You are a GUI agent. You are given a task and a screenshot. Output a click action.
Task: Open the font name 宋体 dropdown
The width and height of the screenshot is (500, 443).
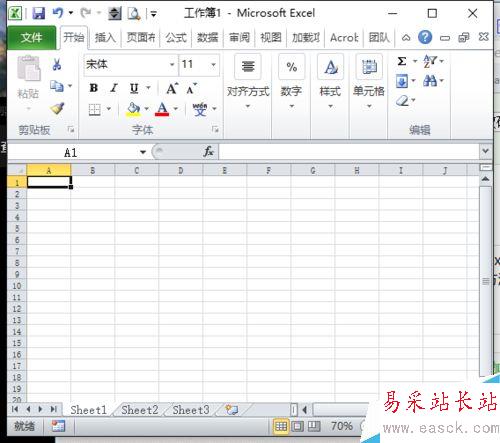click(172, 64)
